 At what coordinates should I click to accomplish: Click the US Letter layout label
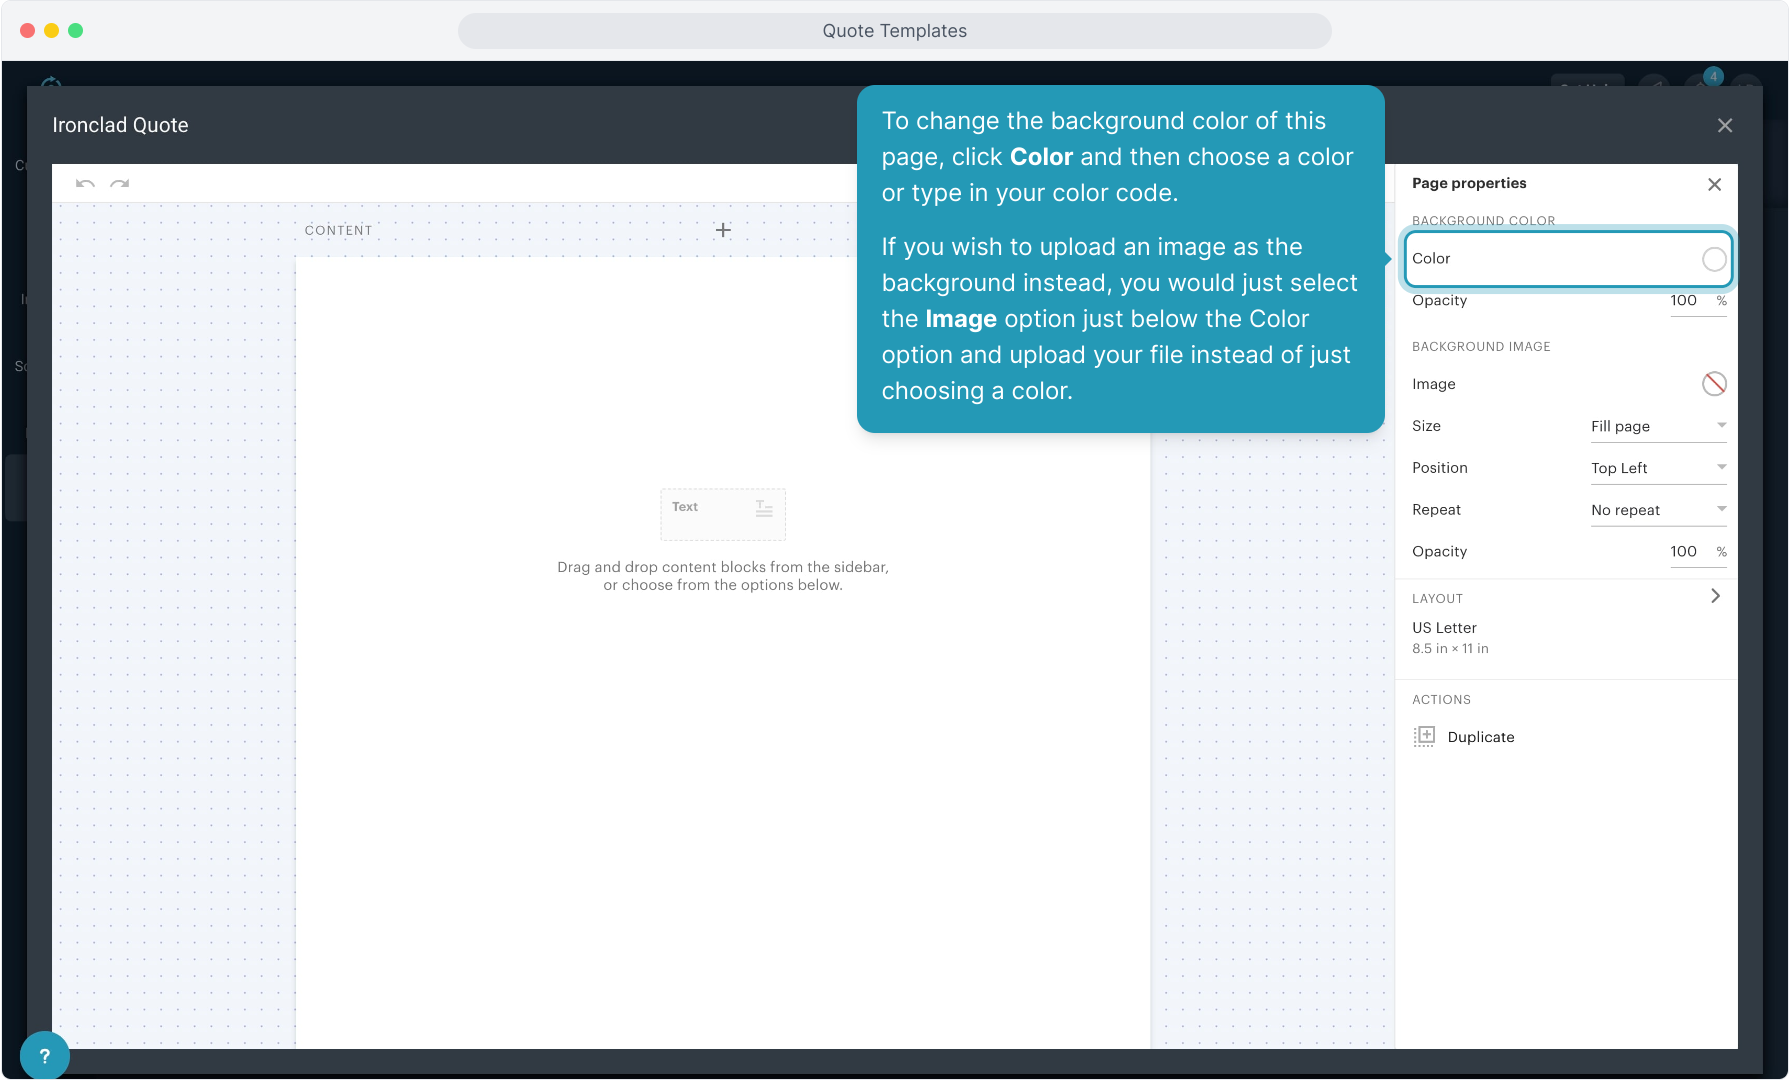click(x=1444, y=628)
